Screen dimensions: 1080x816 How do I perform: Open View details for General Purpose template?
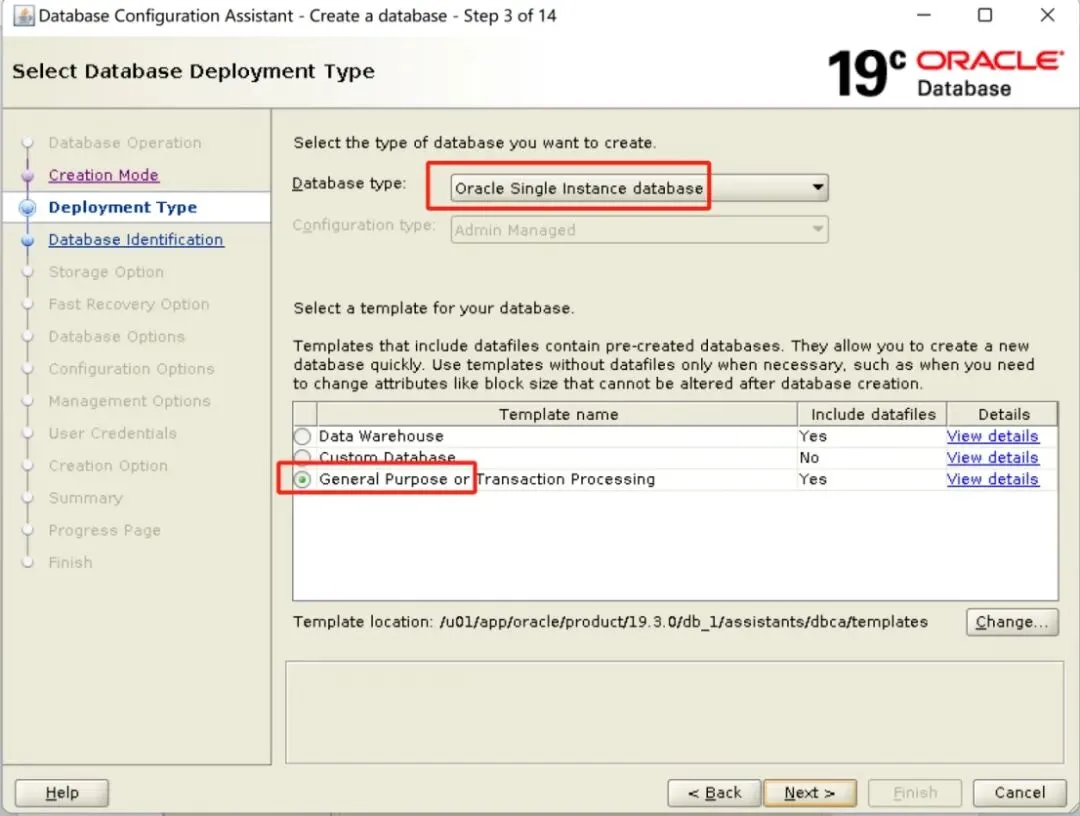(992, 479)
